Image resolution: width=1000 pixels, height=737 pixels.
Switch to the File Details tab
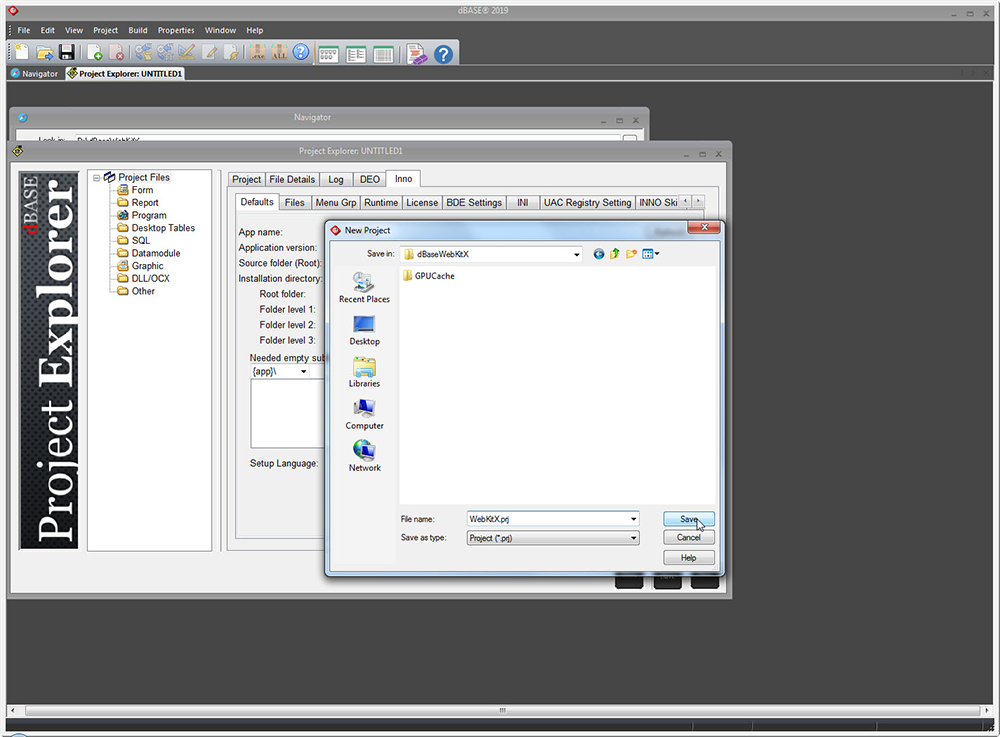[x=292, y=179]
